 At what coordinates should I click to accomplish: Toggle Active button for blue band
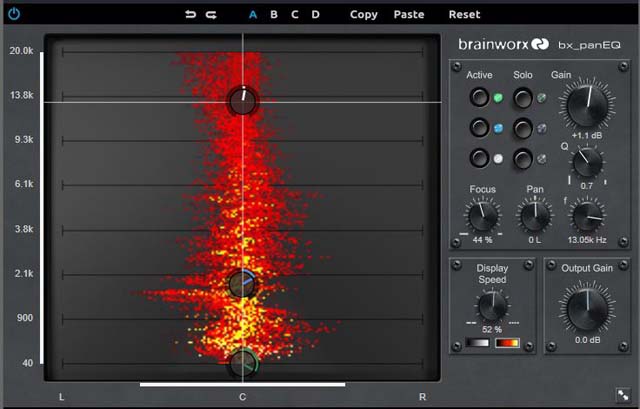(x=481, y=128)
